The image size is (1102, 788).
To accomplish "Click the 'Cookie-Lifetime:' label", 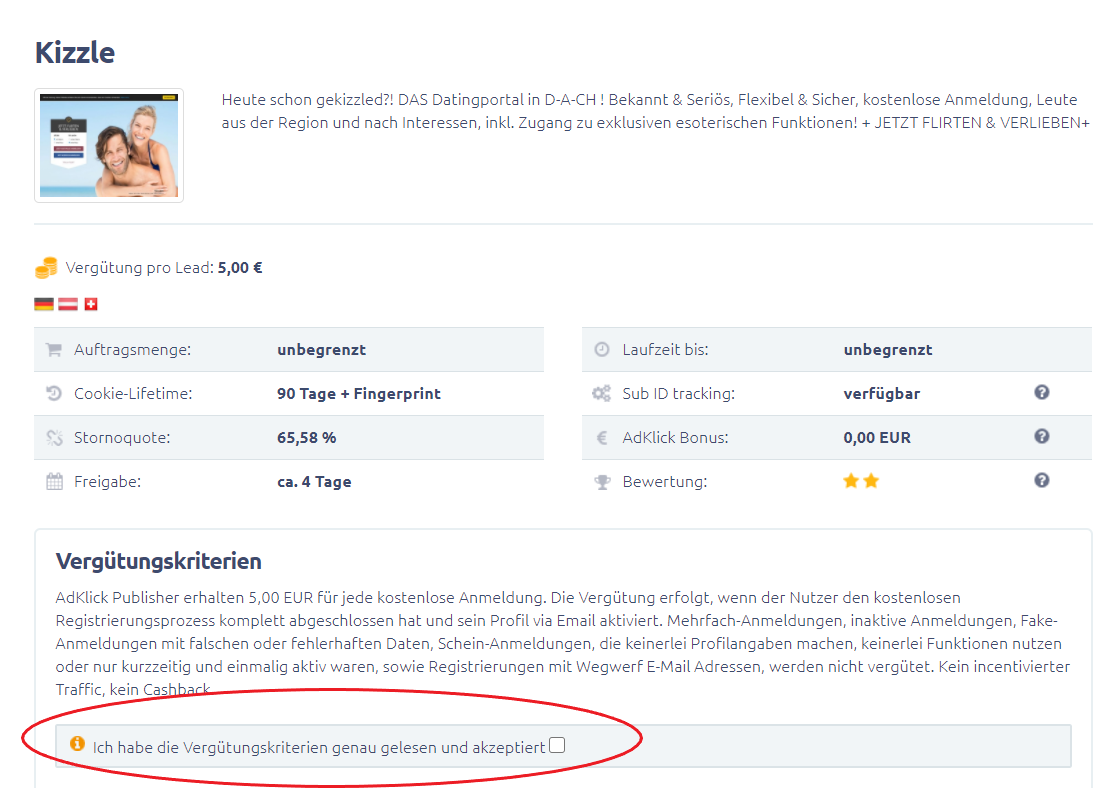I will coord(133,394).
